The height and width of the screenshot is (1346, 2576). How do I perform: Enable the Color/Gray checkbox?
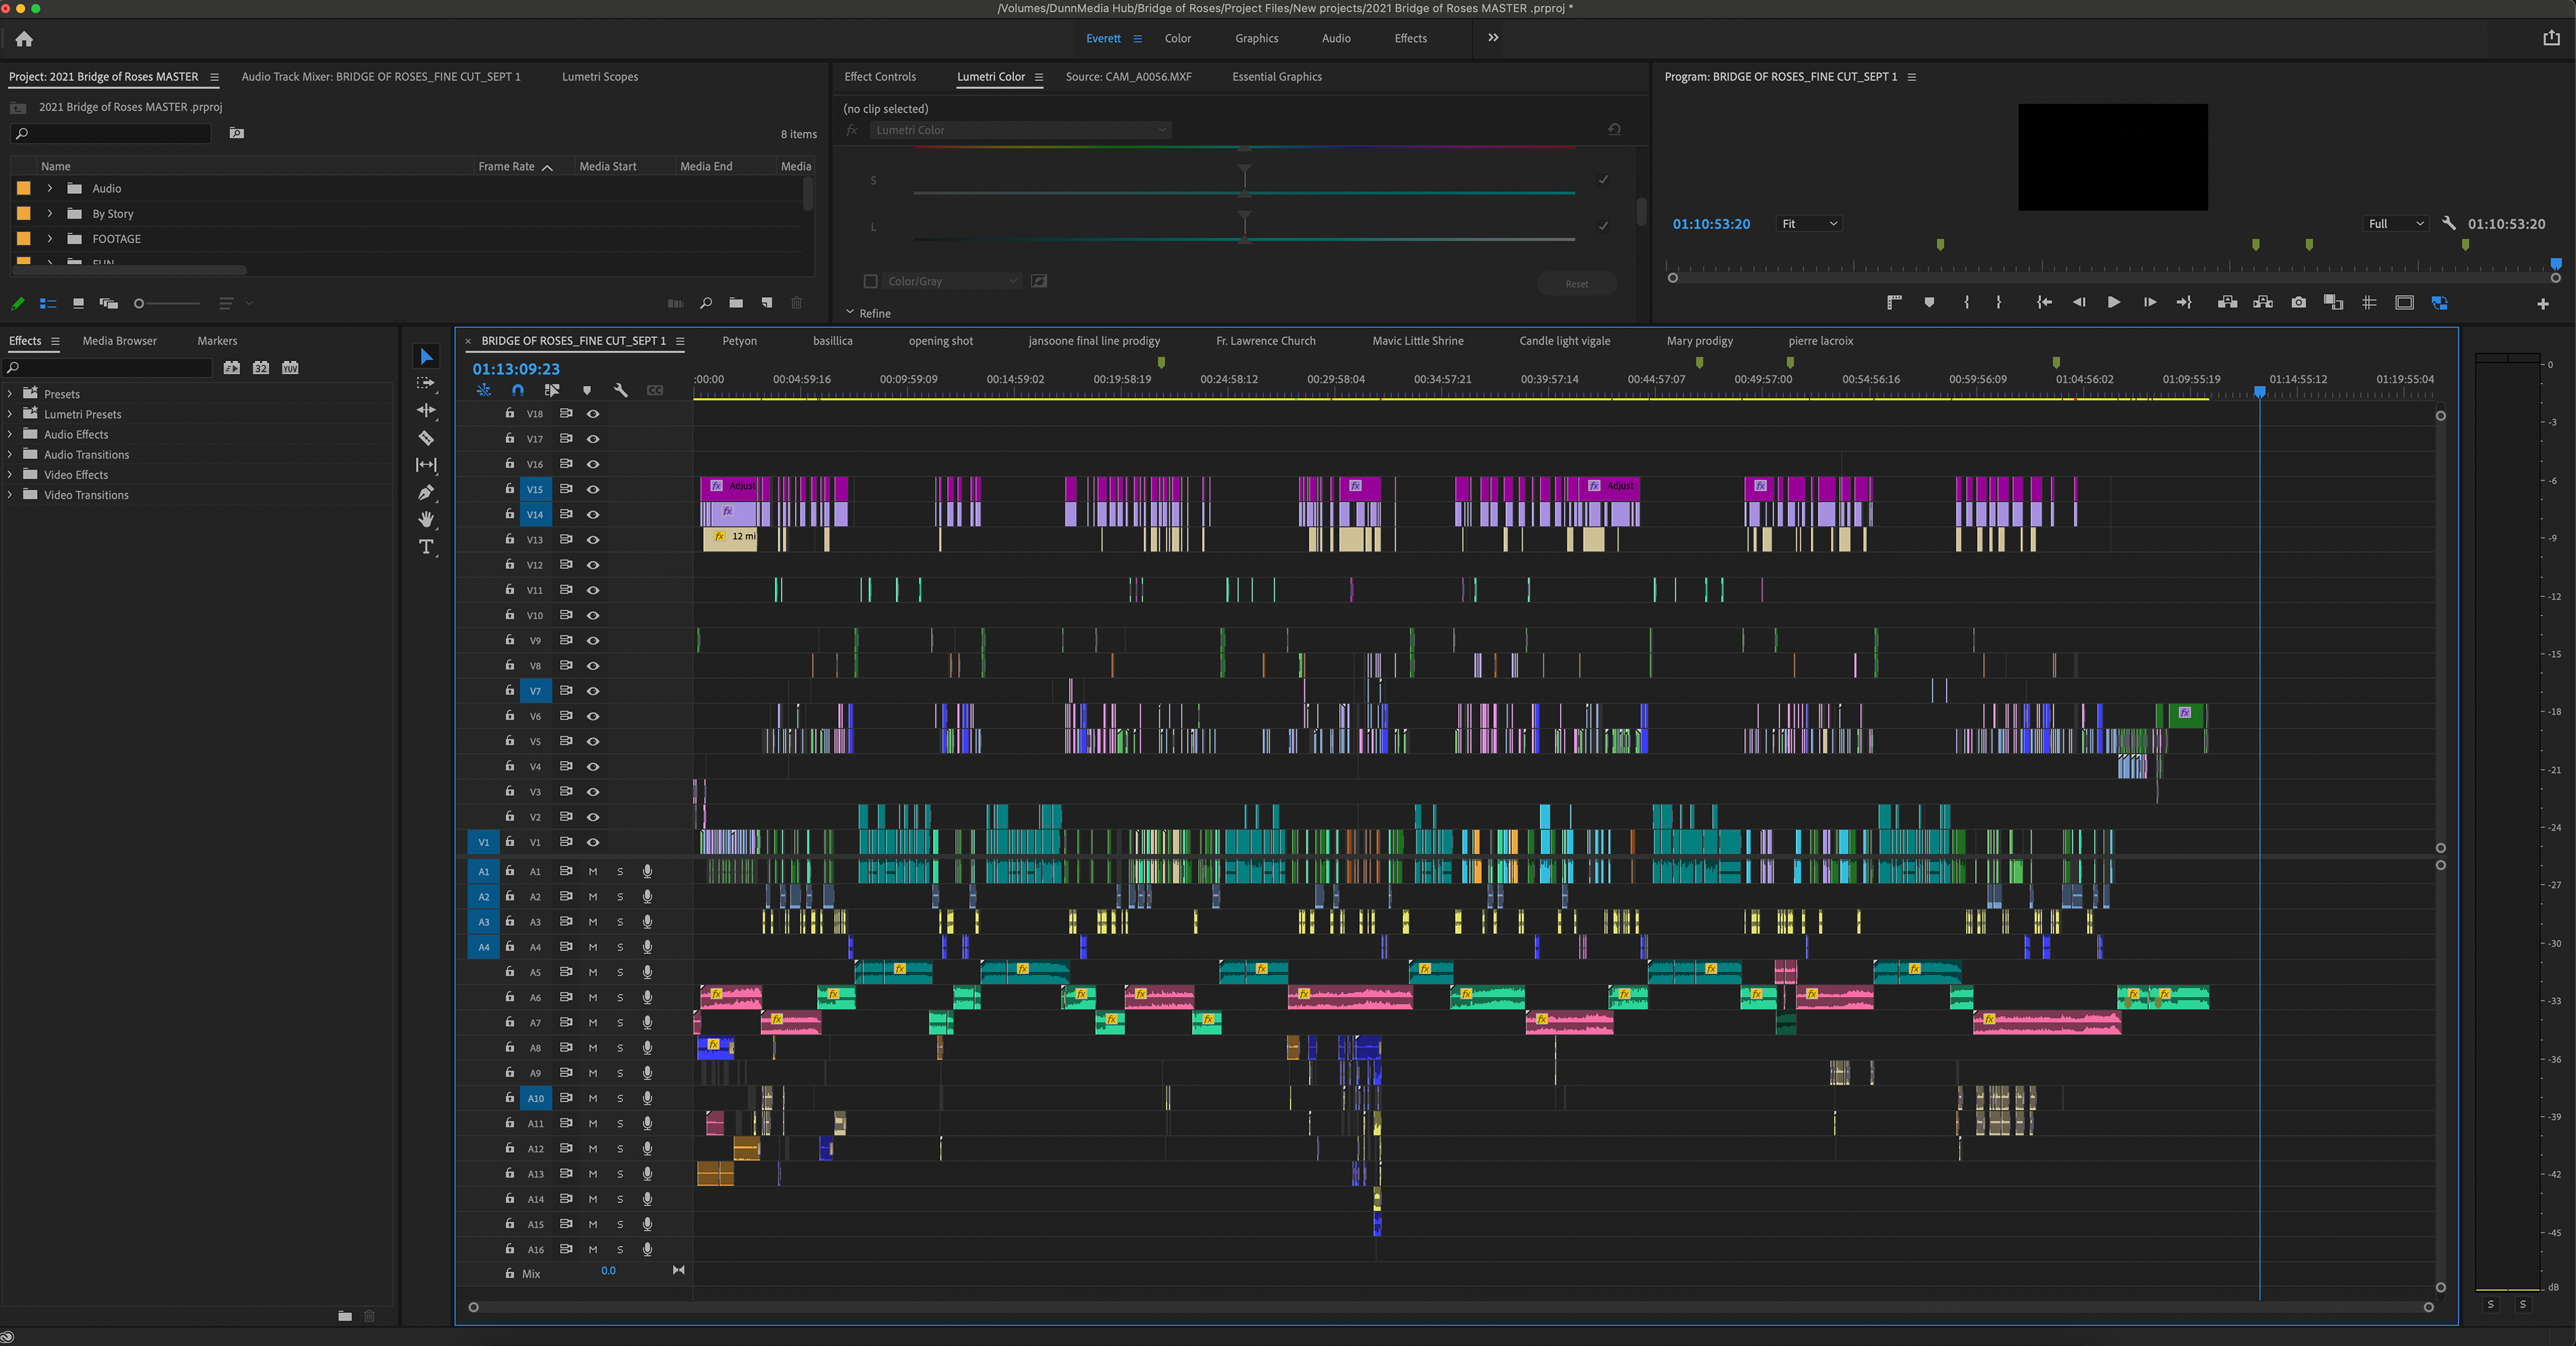pyautogui.click(x=870, y=282)
